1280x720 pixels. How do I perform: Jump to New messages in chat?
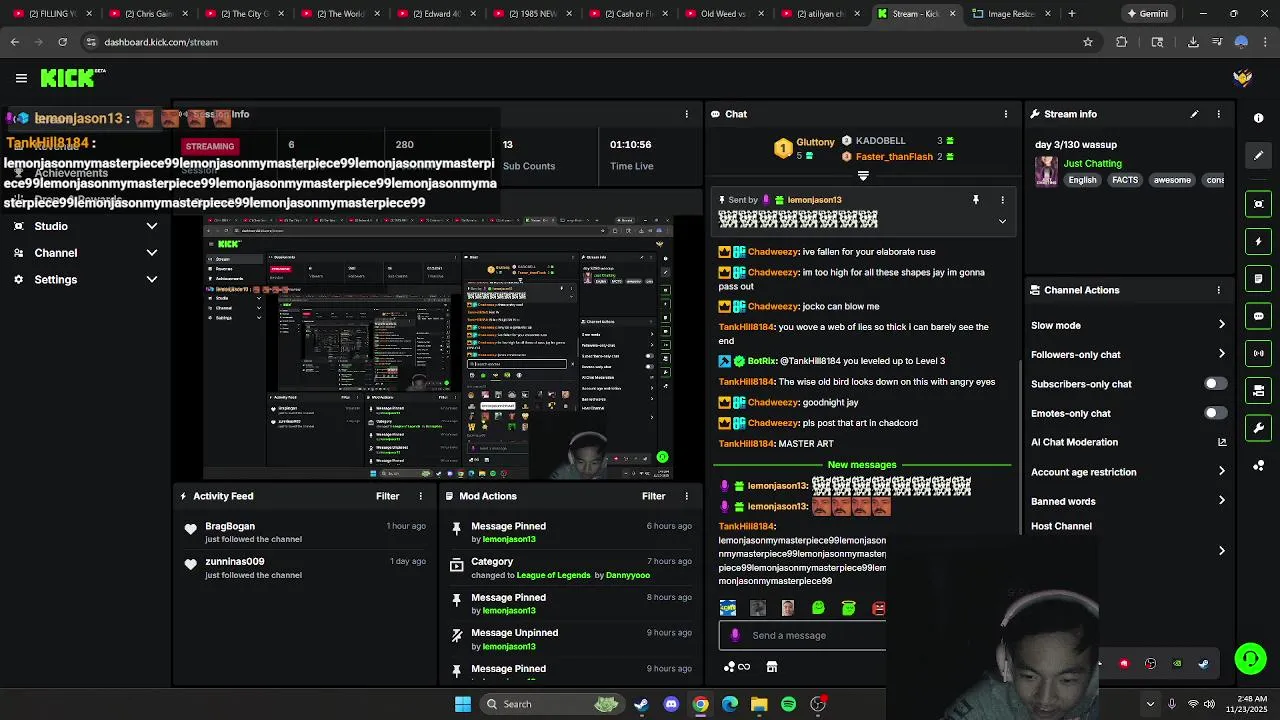click(x=862, y=465)
